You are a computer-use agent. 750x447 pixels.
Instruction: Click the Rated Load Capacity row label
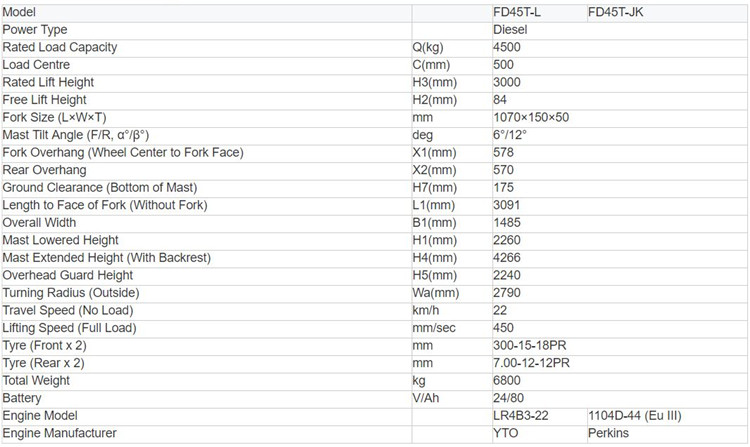pyautogui.click(x=60, y=47)
